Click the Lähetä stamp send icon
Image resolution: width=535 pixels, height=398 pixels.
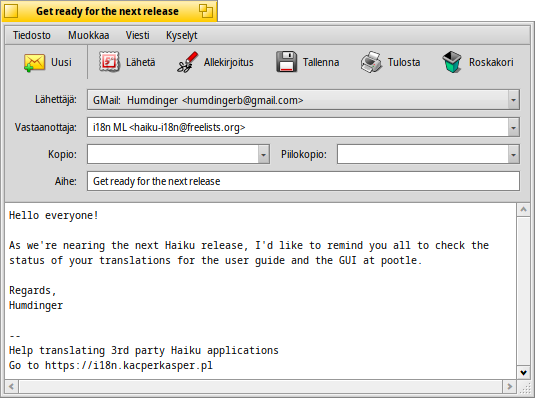point(109,62)
